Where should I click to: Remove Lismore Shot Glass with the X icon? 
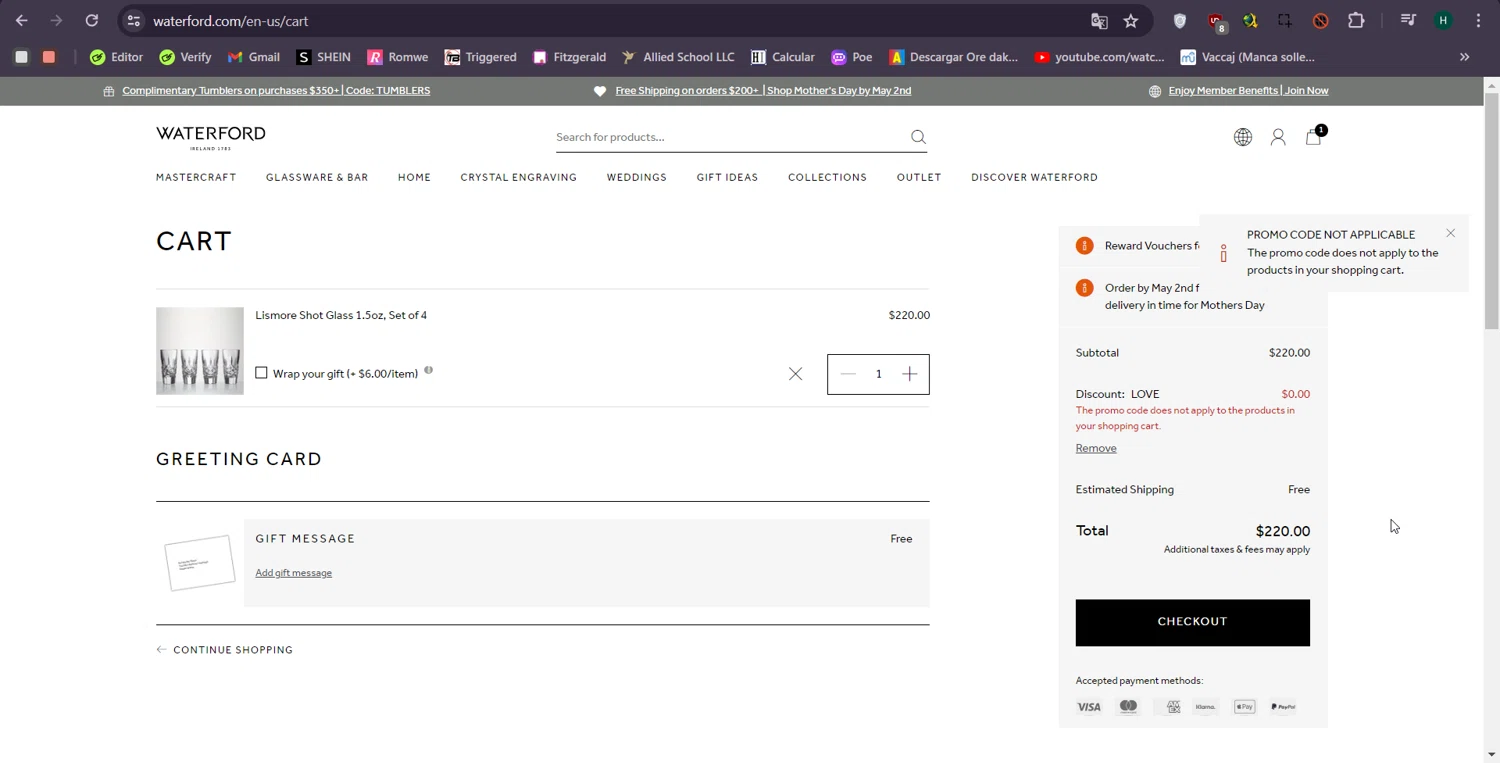[x=795, y=374]
